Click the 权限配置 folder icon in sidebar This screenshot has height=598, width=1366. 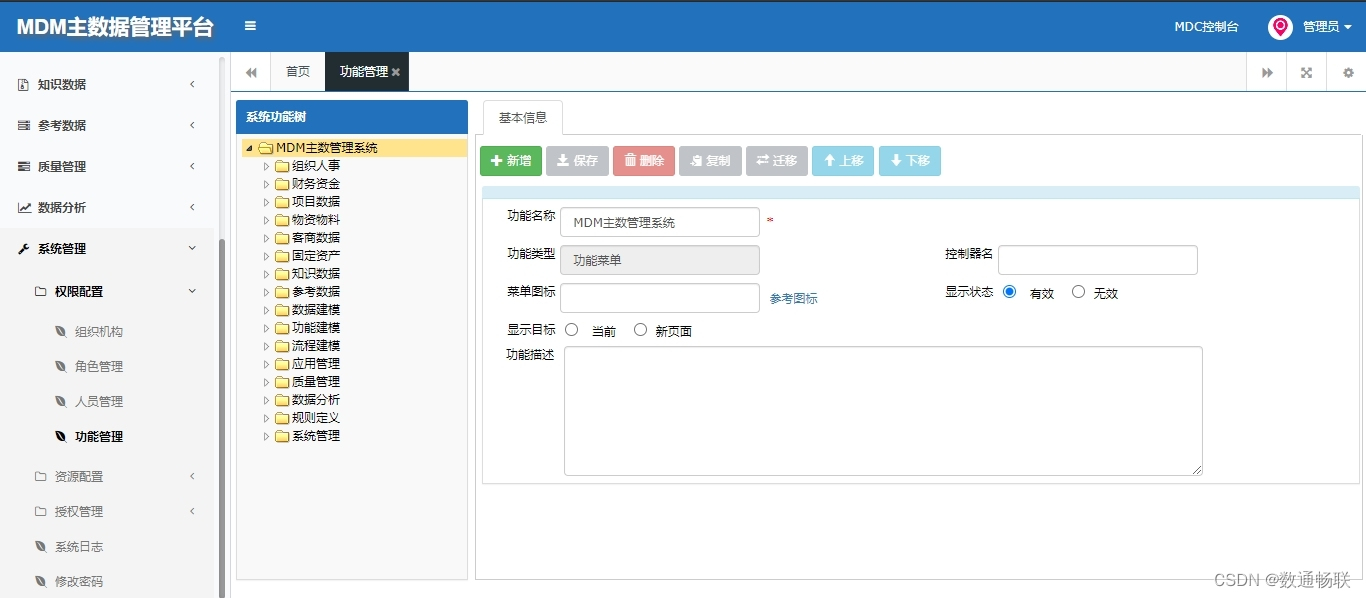[x=41, y=292]
